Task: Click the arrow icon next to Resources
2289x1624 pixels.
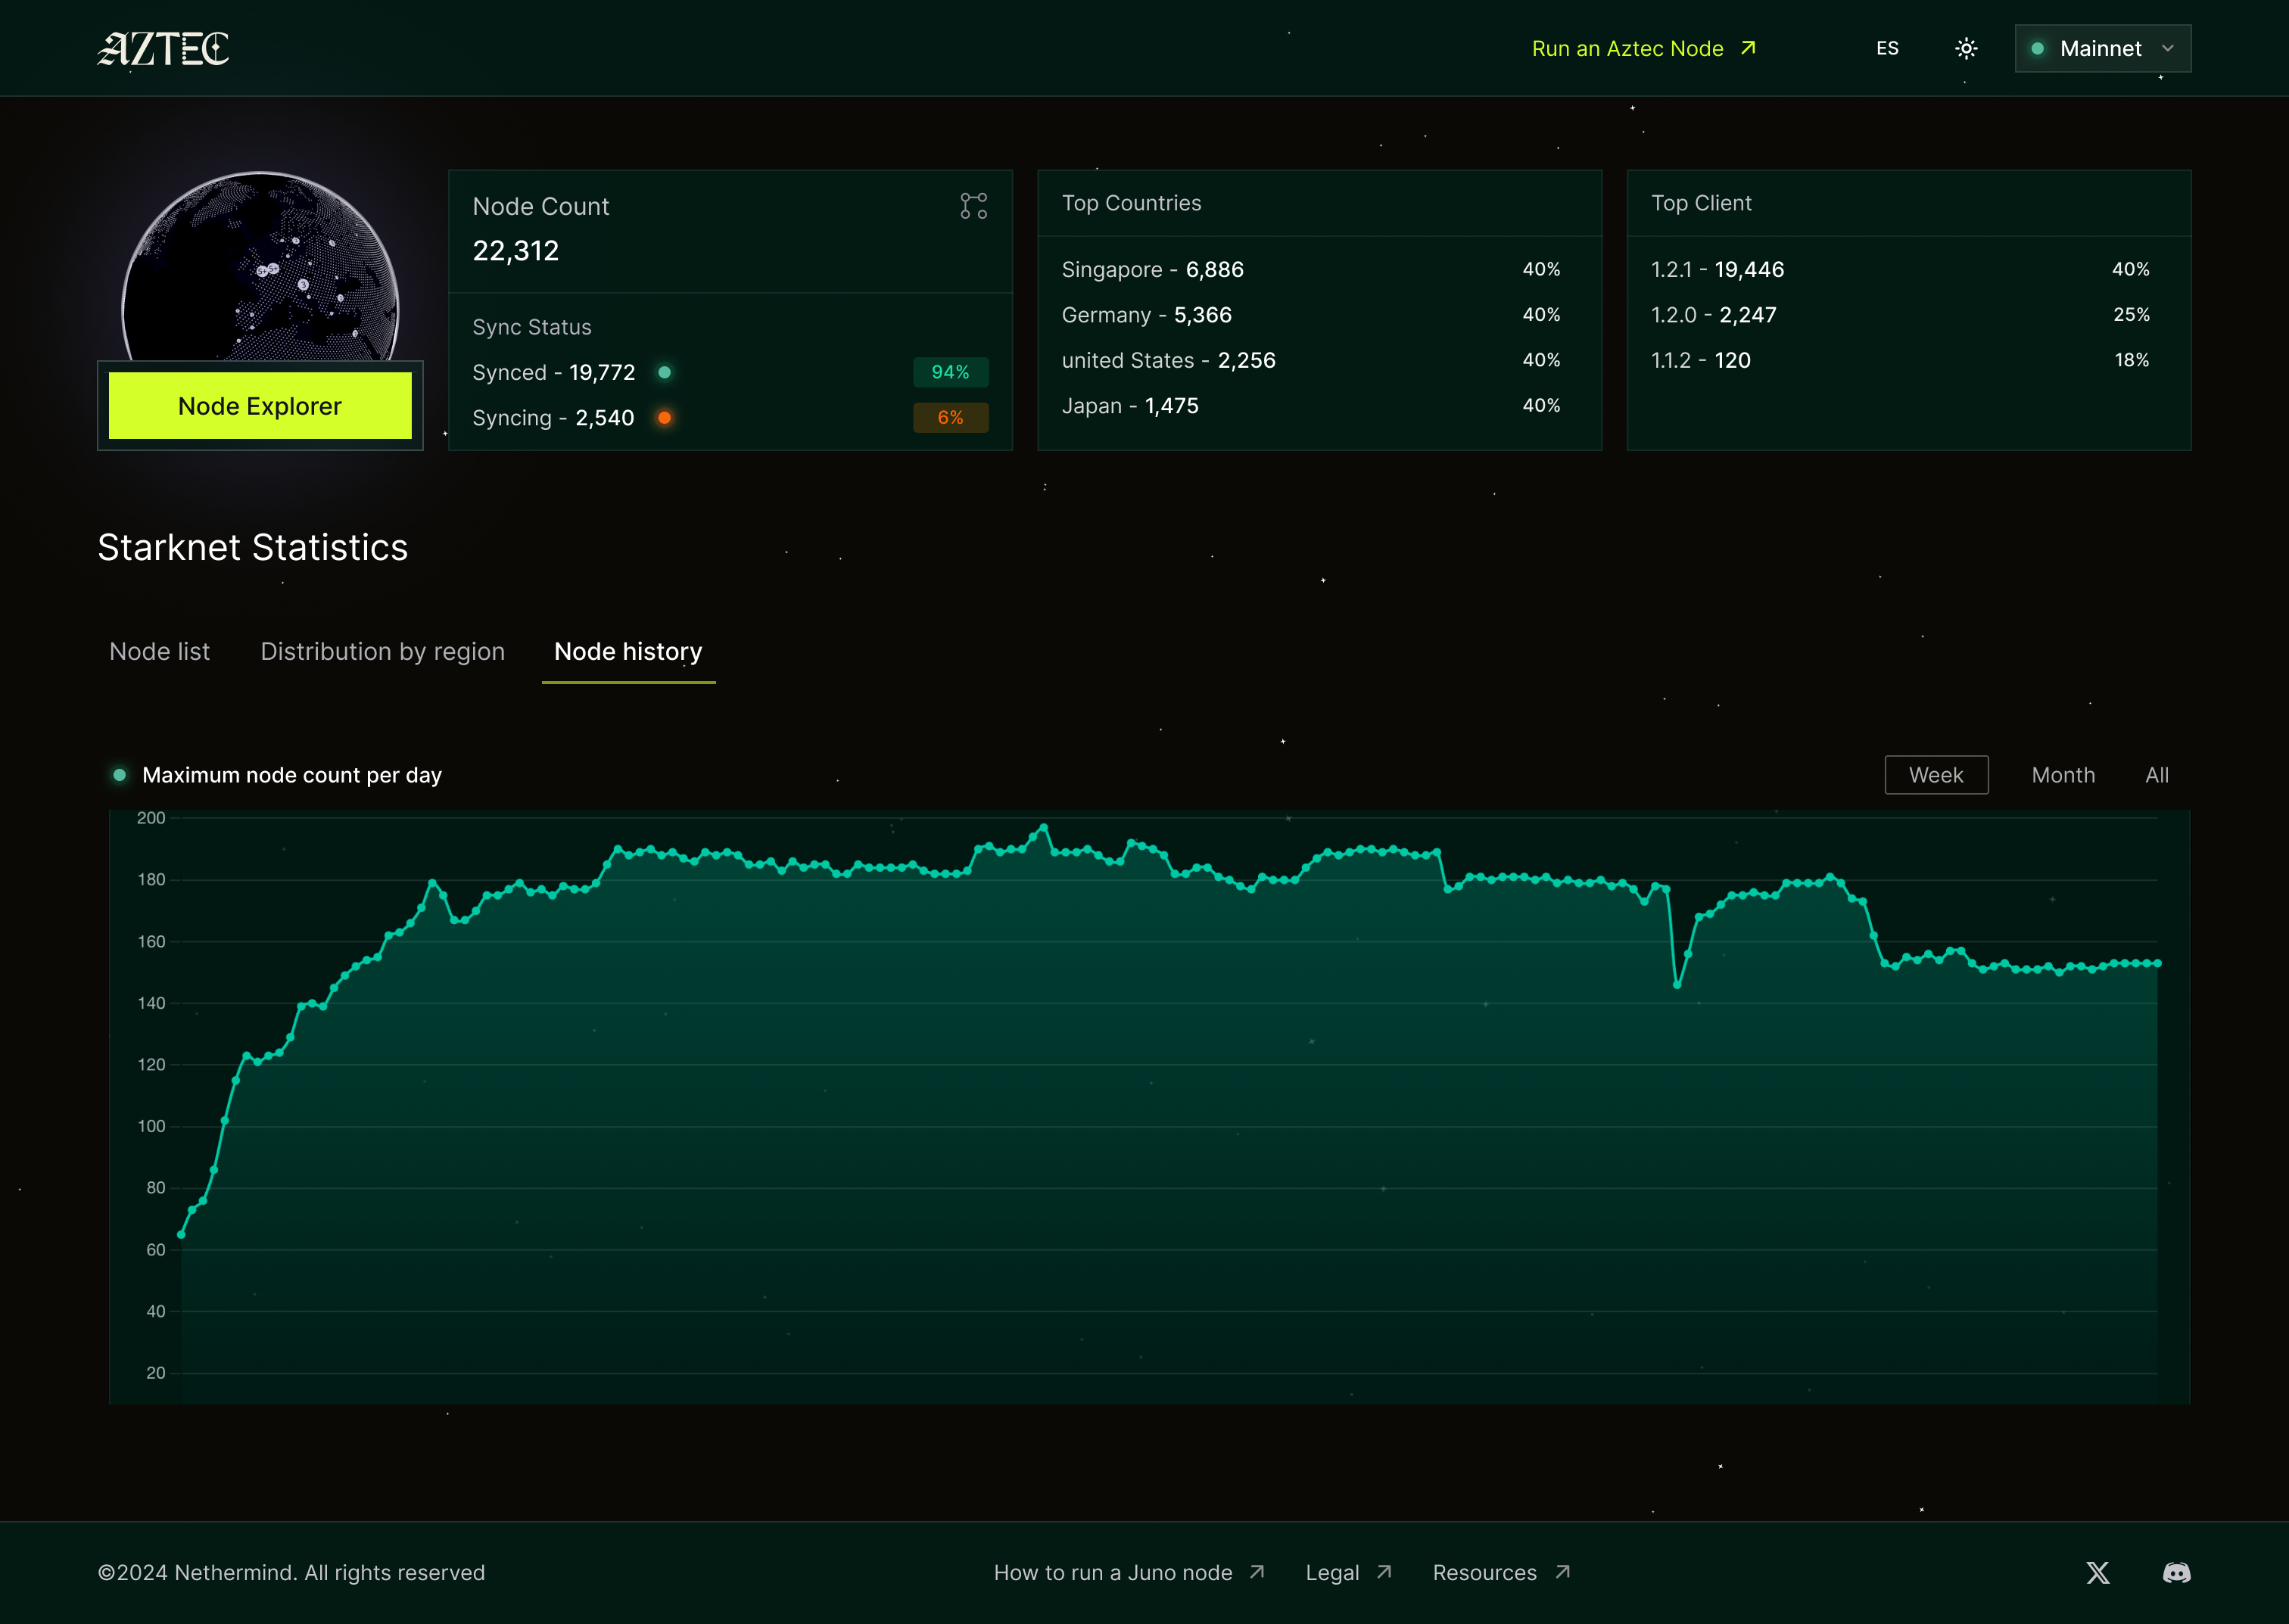Action: coord(1562,1572)
